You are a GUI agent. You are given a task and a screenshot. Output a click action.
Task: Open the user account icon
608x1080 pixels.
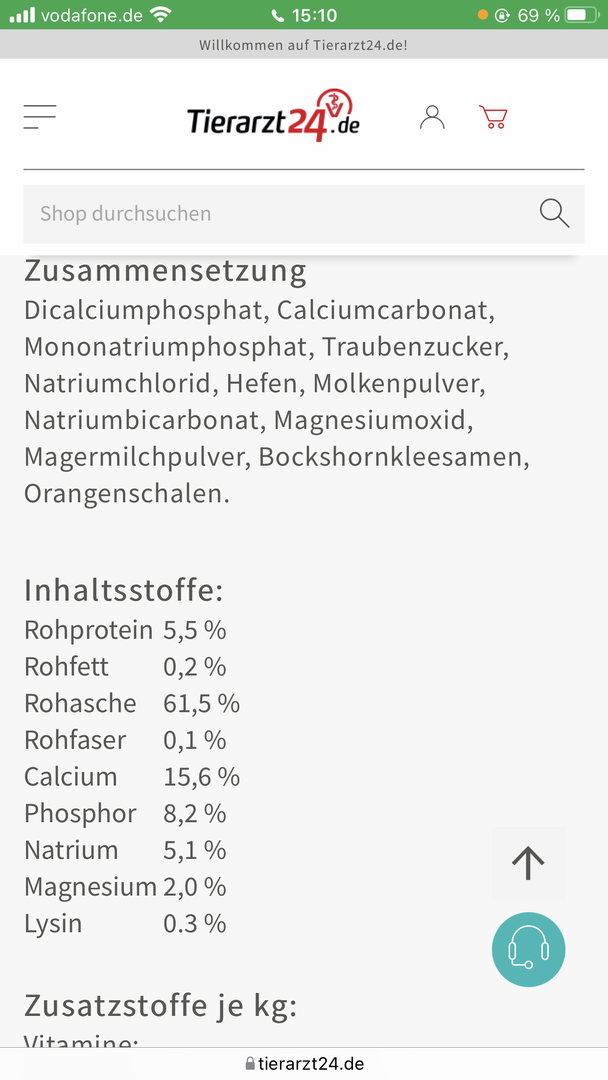tap(432, 117)
